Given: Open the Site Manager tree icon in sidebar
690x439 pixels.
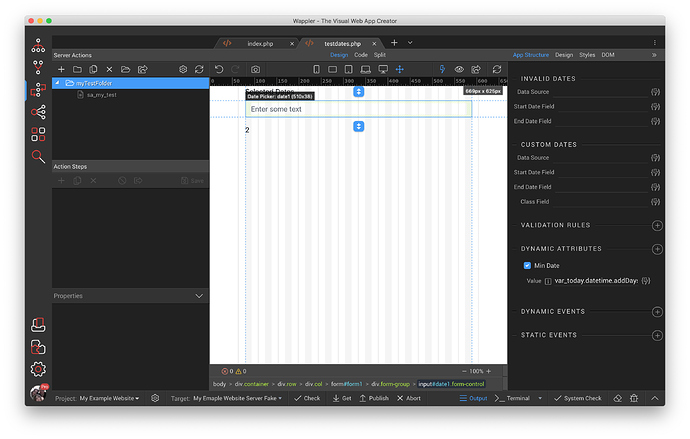Looking at the screenshot, I should point(38,45).
